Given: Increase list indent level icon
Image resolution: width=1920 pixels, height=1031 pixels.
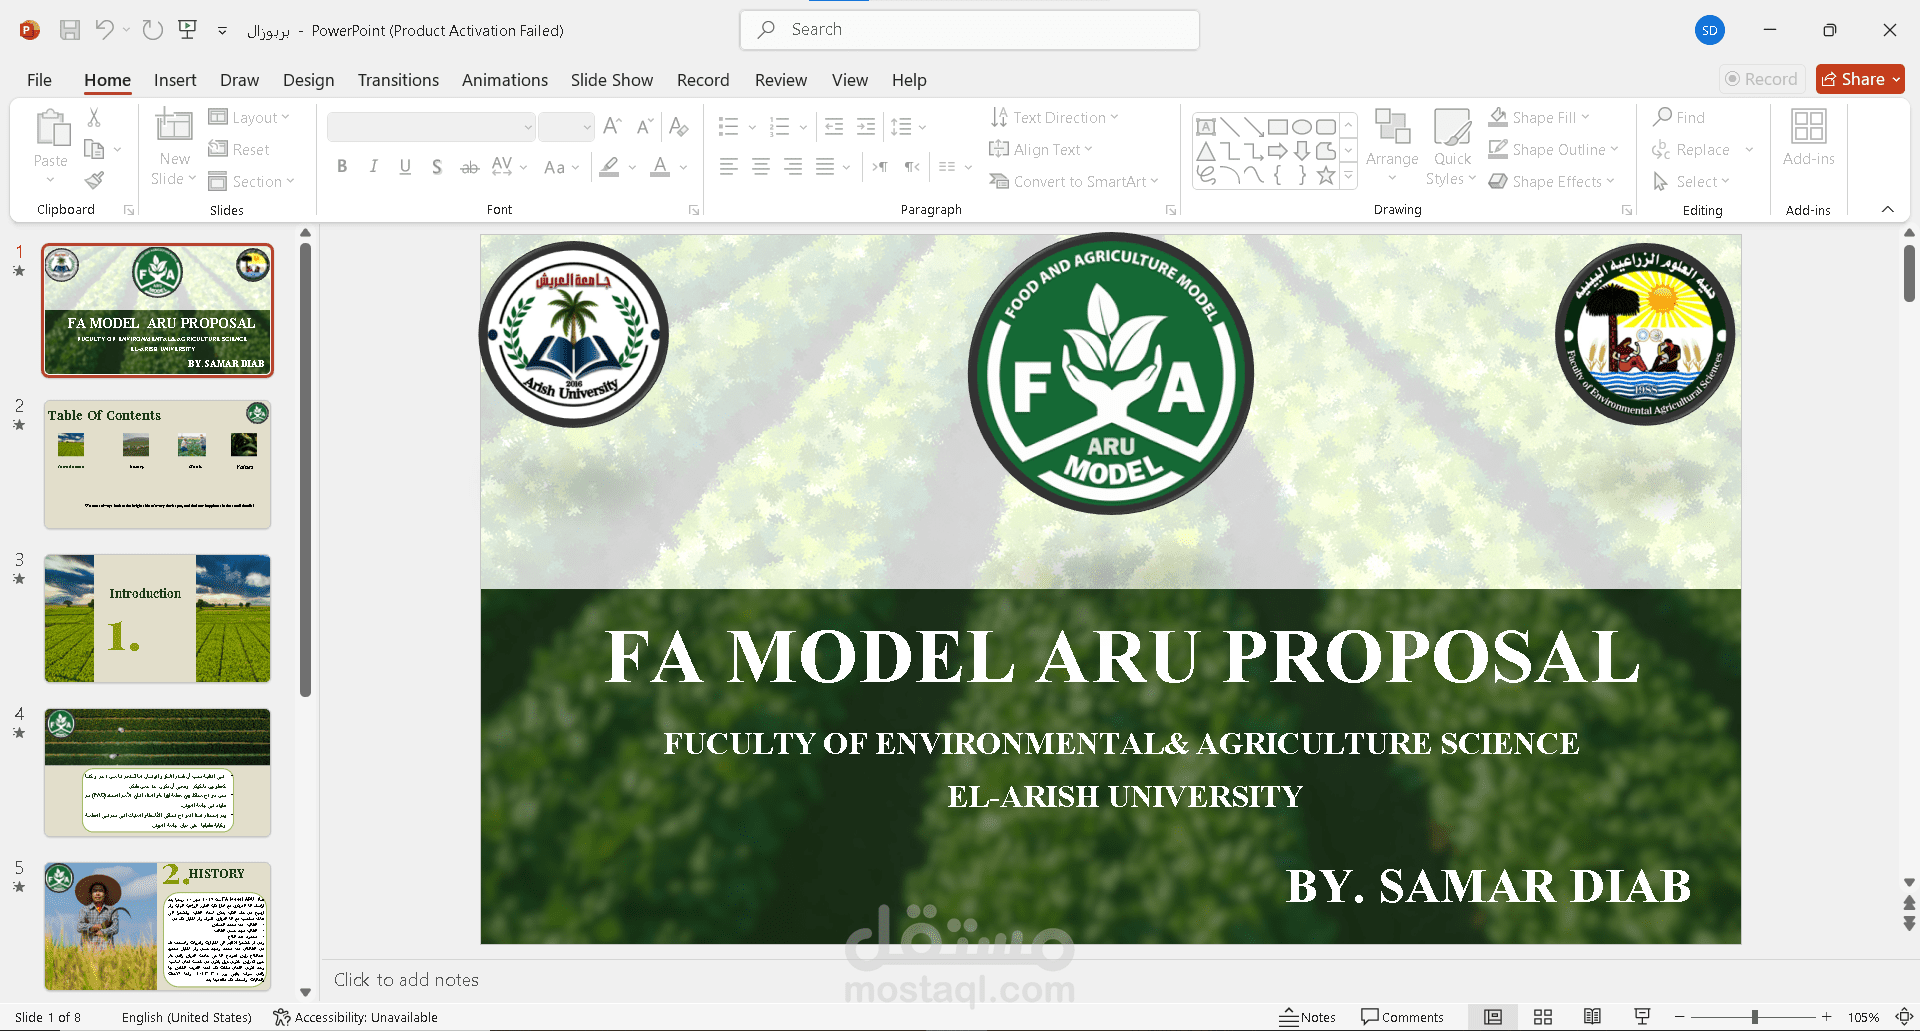Looking at the screenshot, I should pos(866,126).
